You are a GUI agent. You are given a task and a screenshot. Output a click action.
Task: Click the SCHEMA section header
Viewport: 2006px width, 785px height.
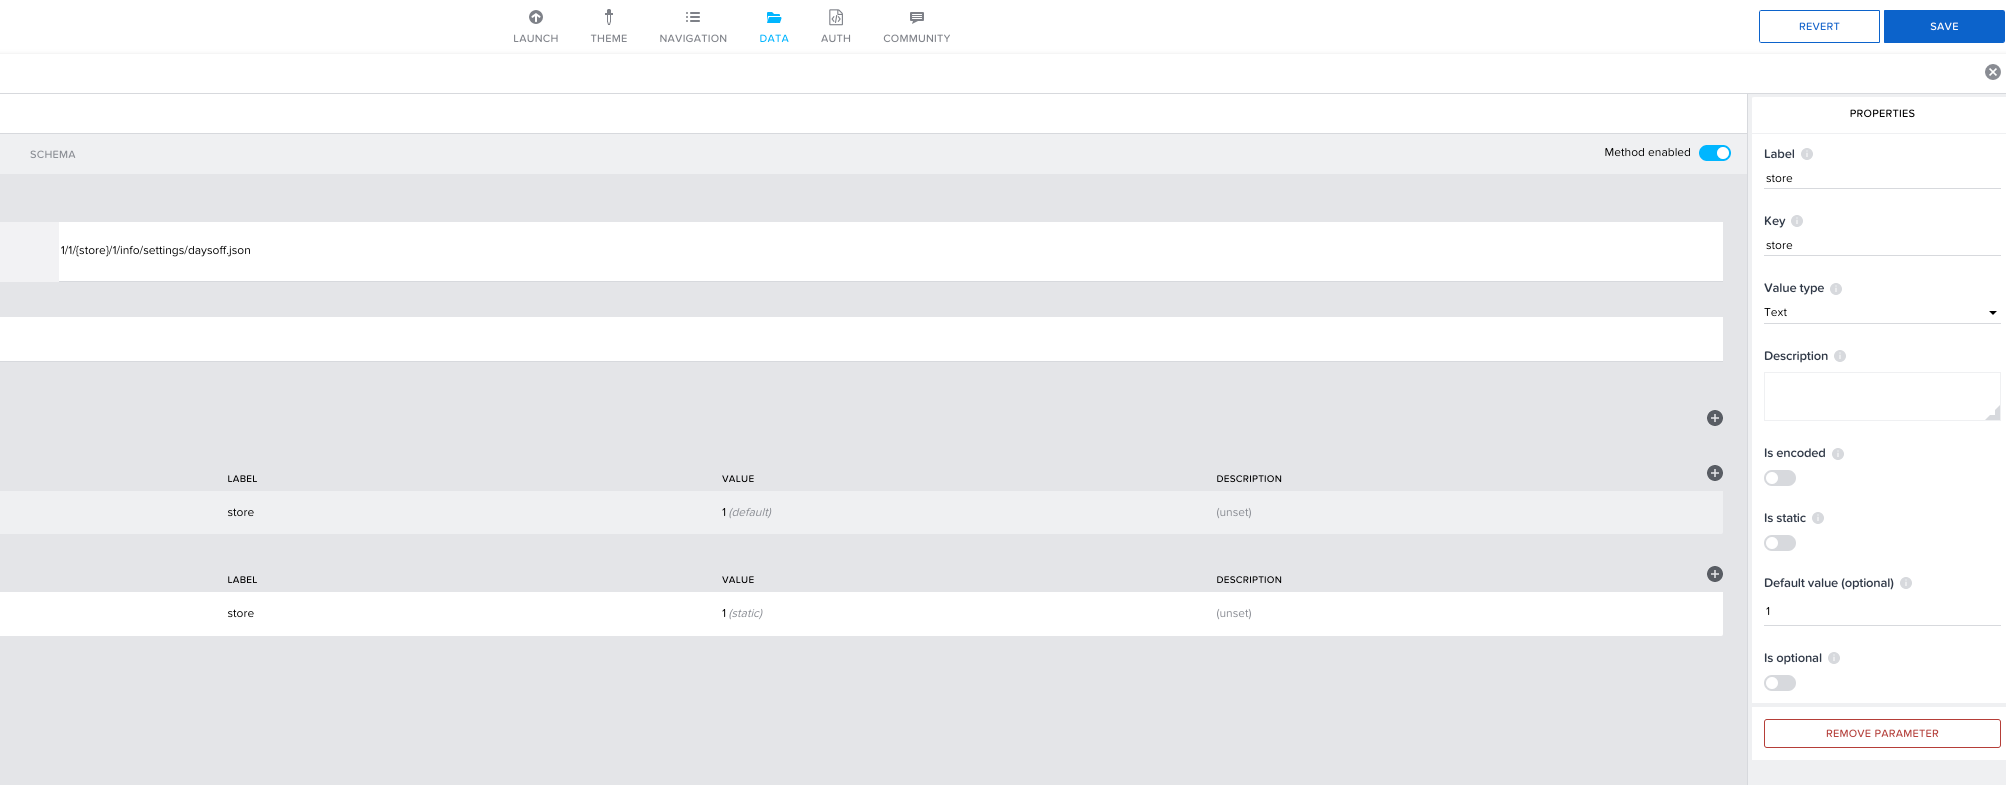[x=53, y=154]
